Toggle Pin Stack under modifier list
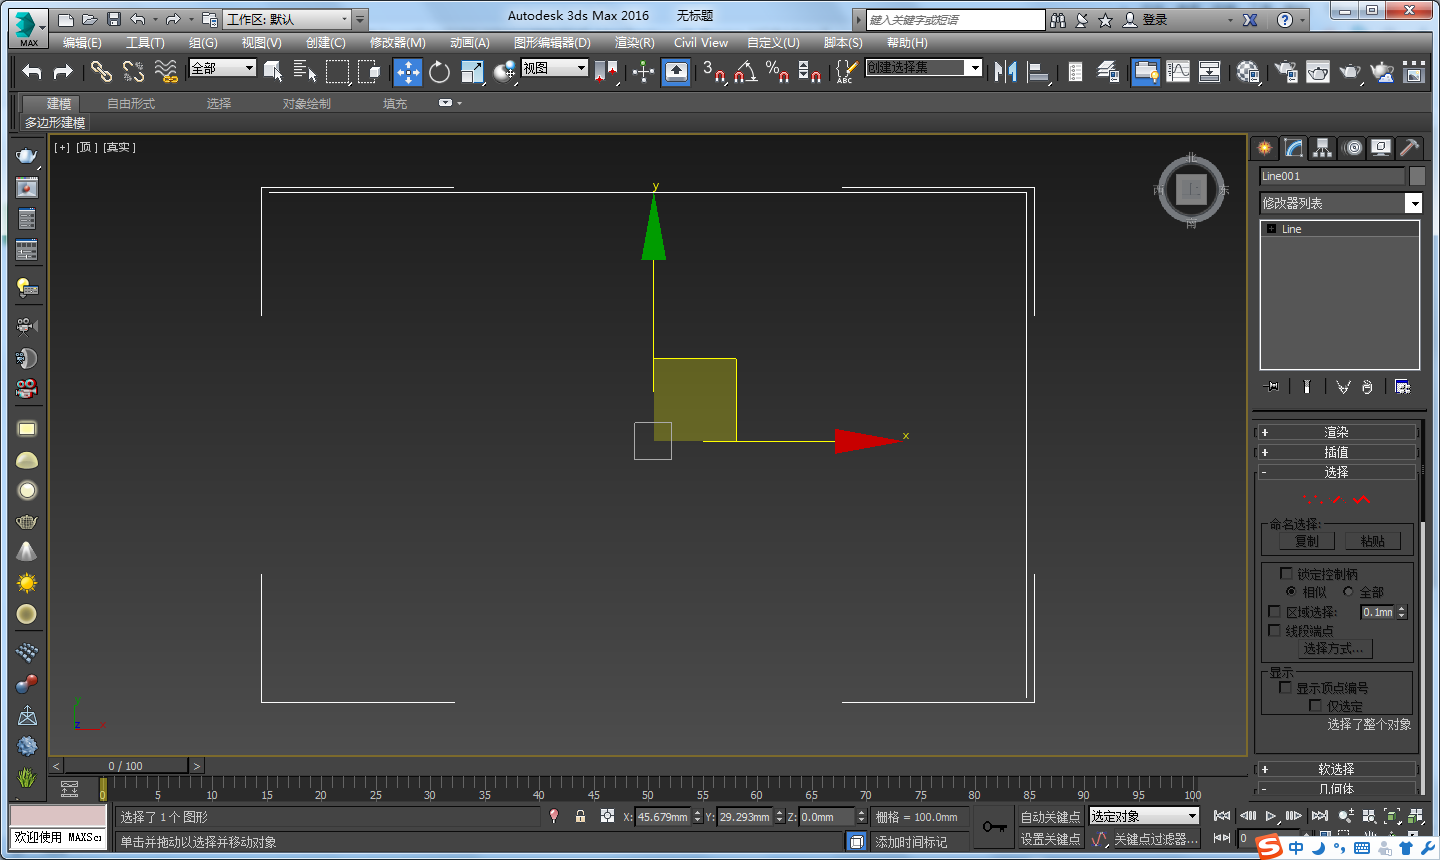This screenshot has height=860, width=1440. (1271, 386)
